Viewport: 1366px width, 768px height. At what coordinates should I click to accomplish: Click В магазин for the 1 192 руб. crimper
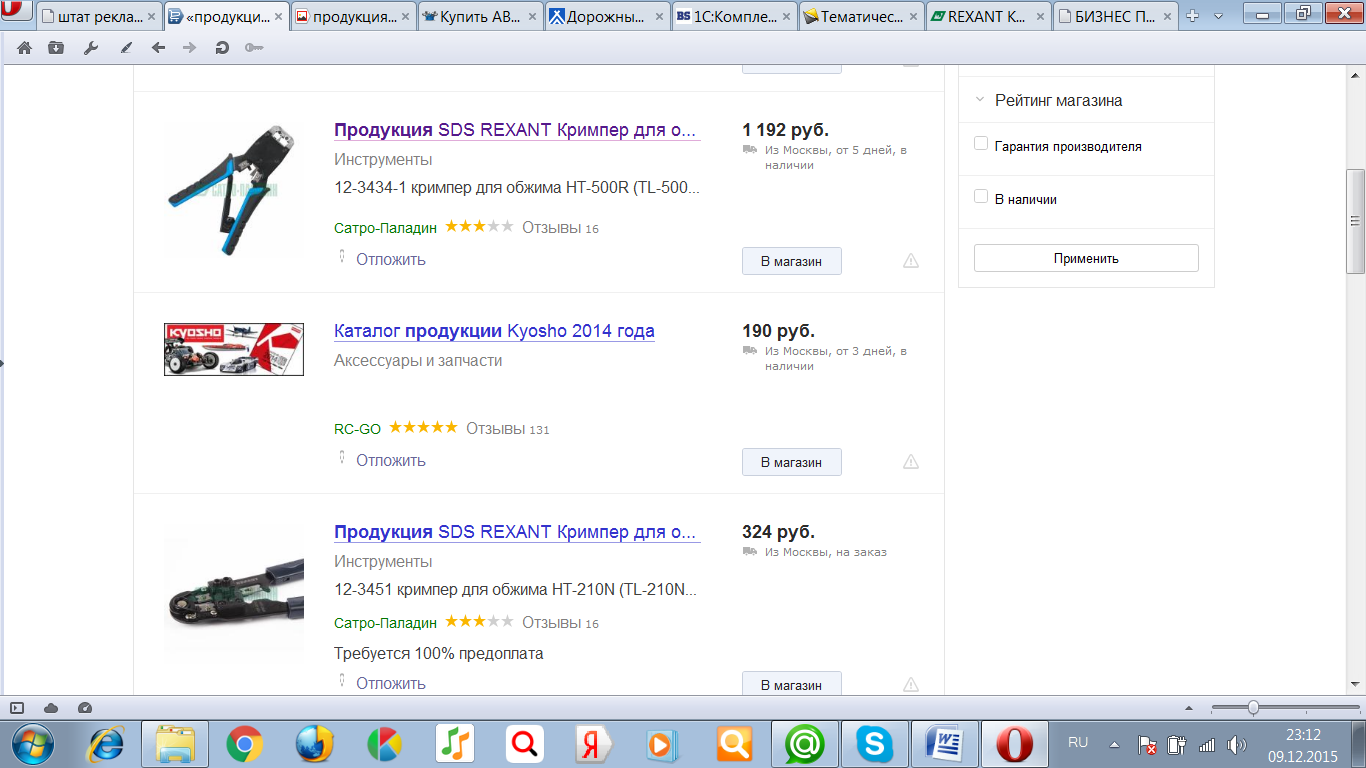tap(791, 261)
